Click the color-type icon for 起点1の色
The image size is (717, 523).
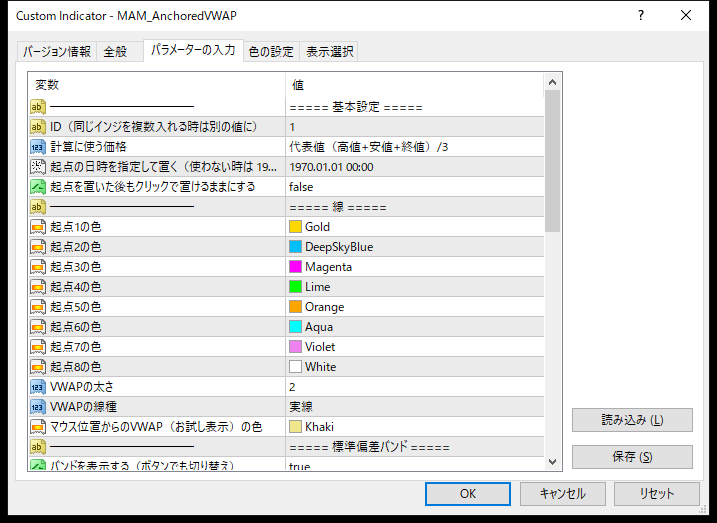click(38, 227)
